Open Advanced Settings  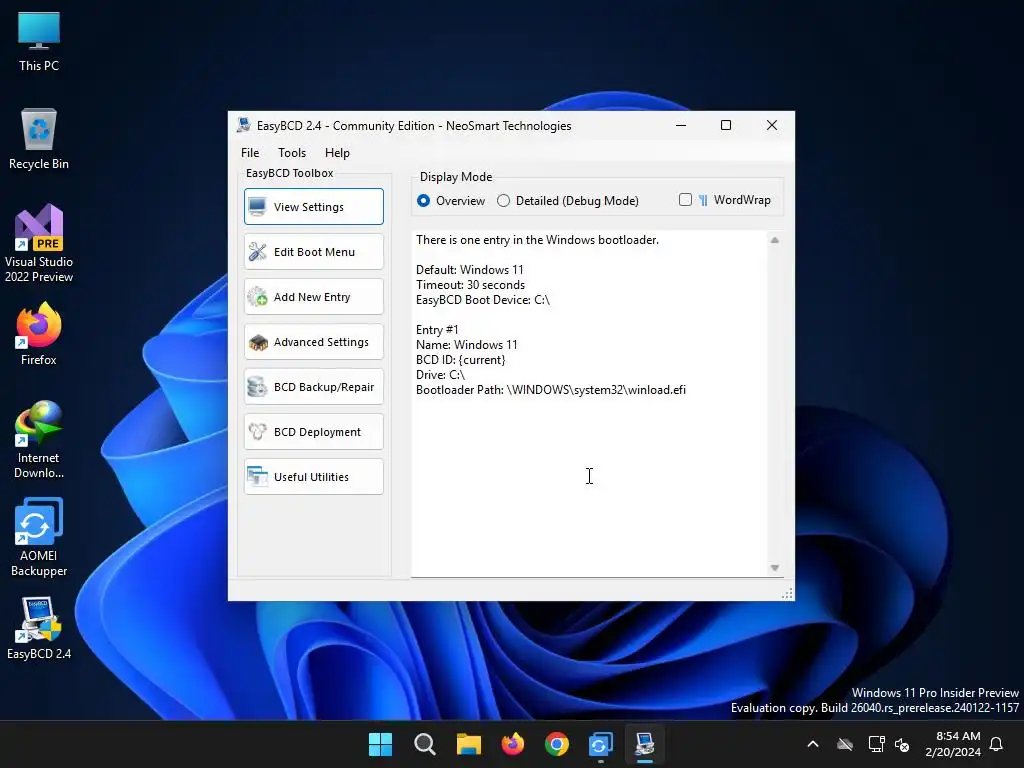pos(313,342)
